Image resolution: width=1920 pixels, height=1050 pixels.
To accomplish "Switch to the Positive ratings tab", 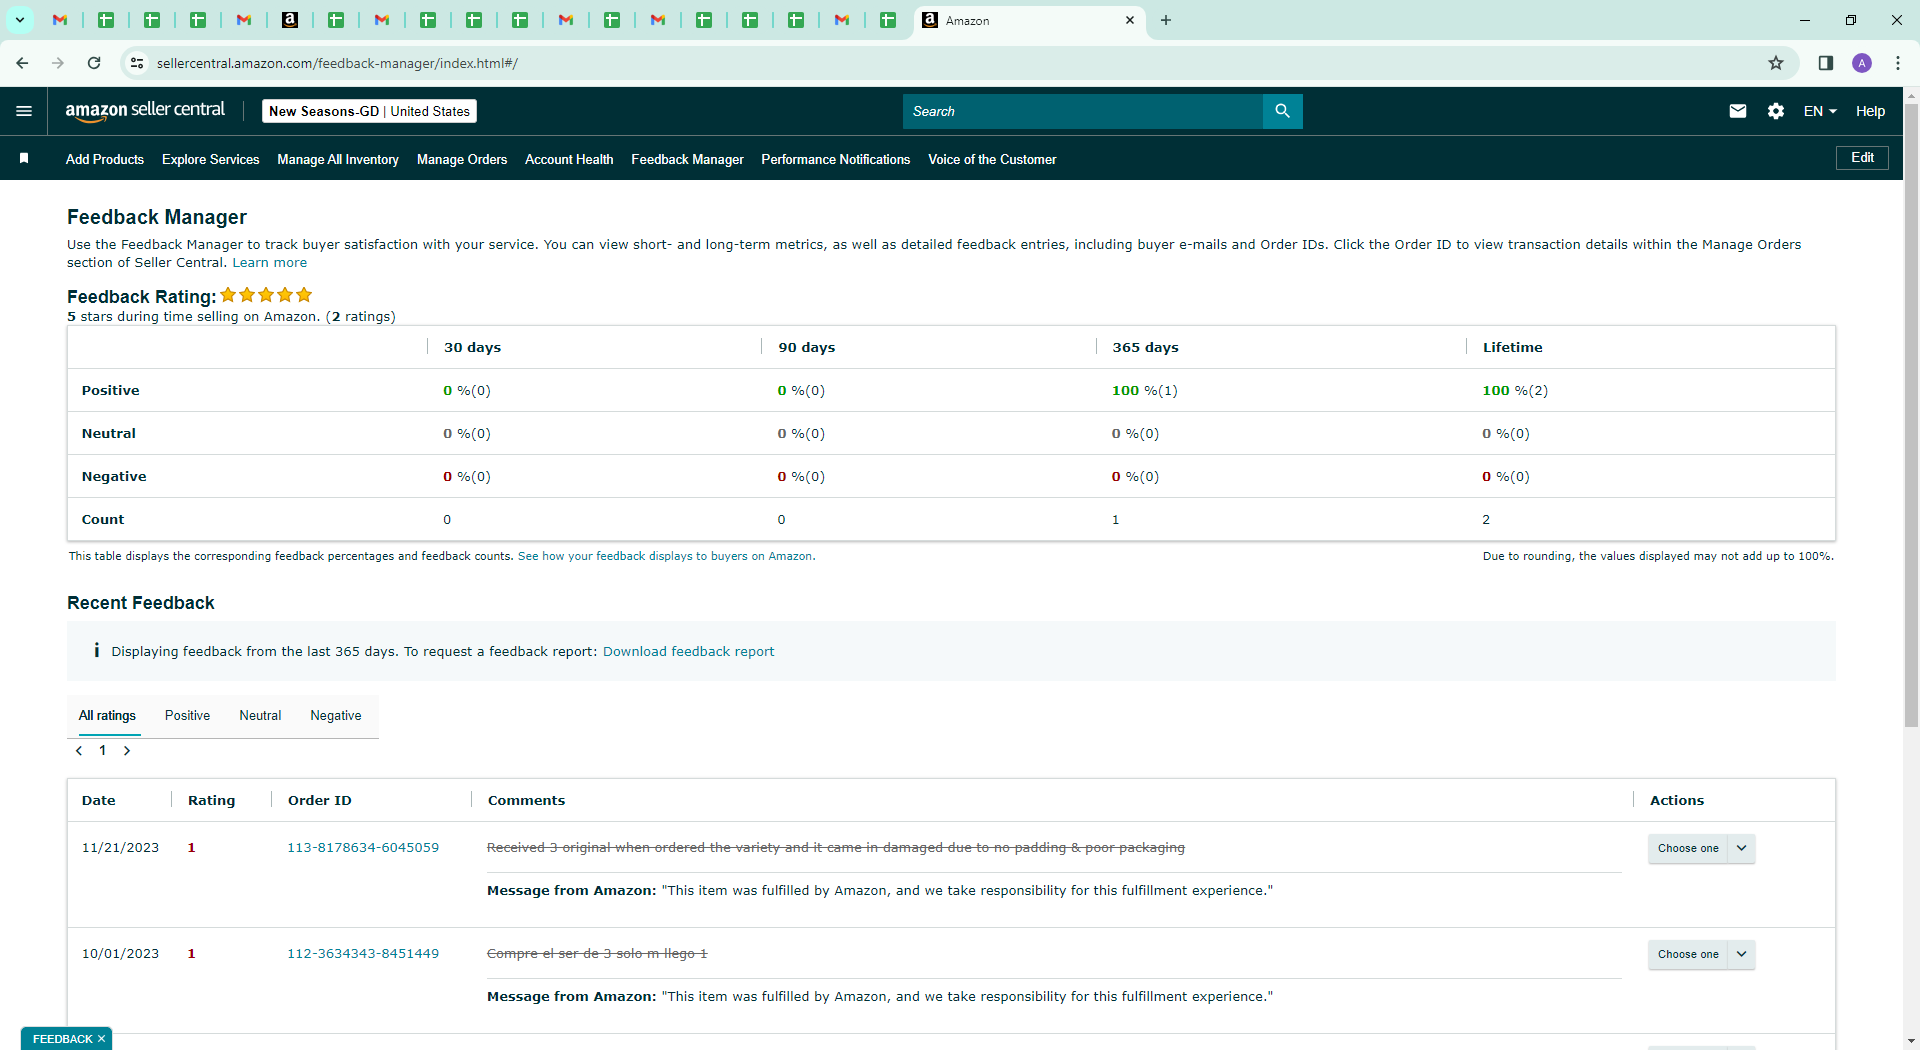I will (x=187, y=716).
